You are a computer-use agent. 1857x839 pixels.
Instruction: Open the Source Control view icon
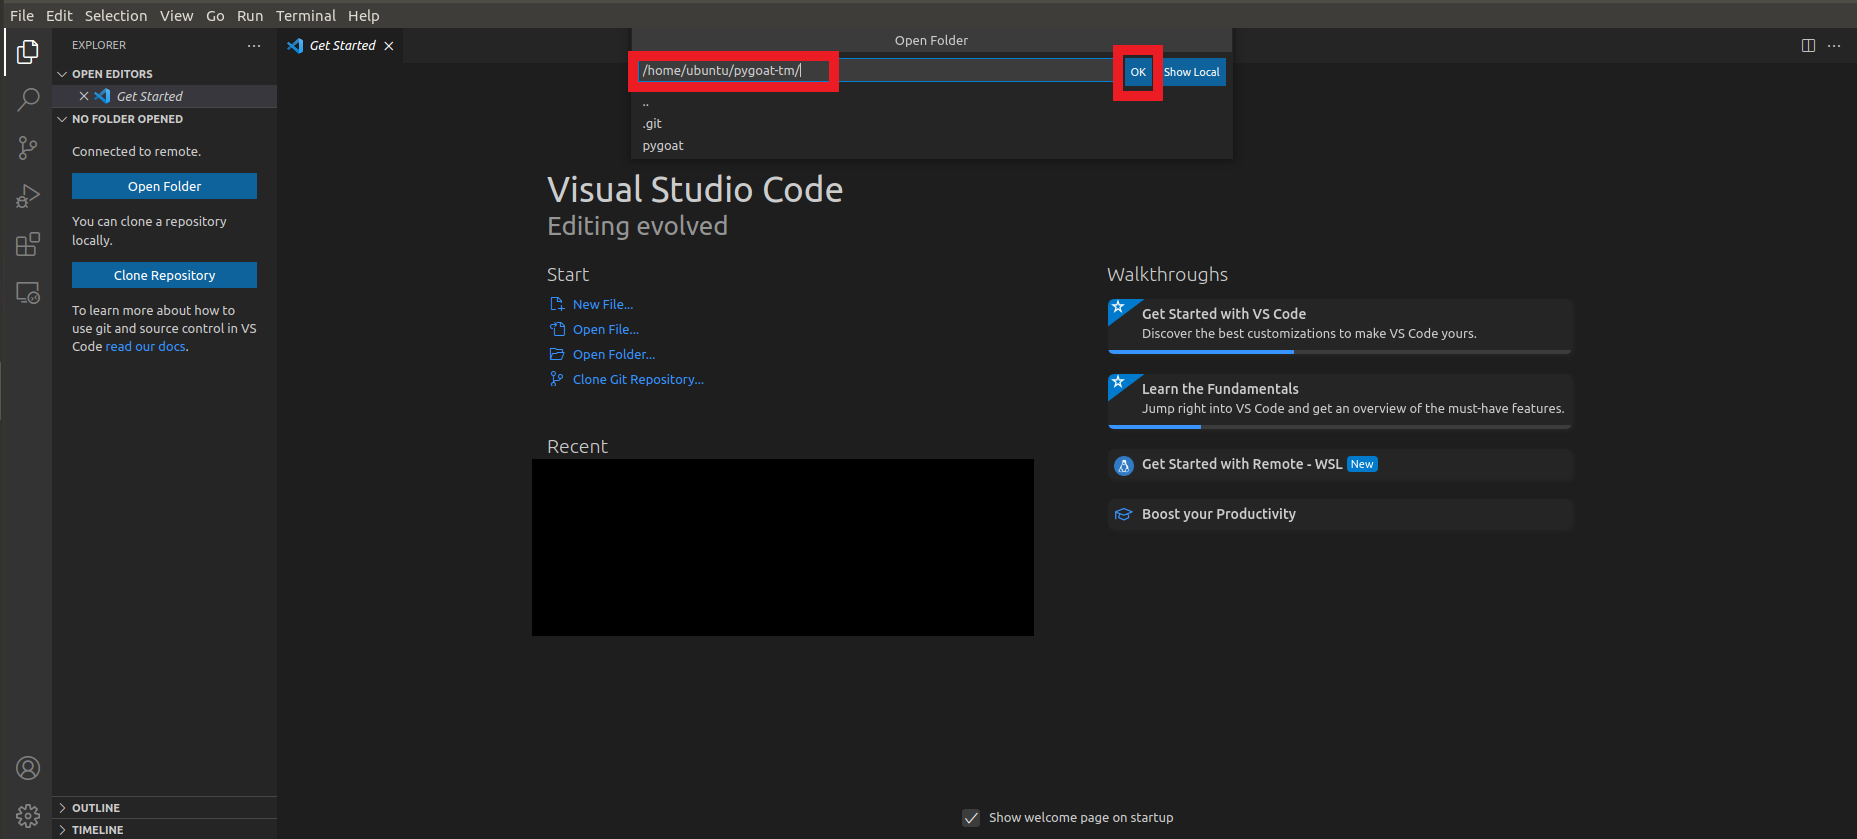(x=28, y=148)
